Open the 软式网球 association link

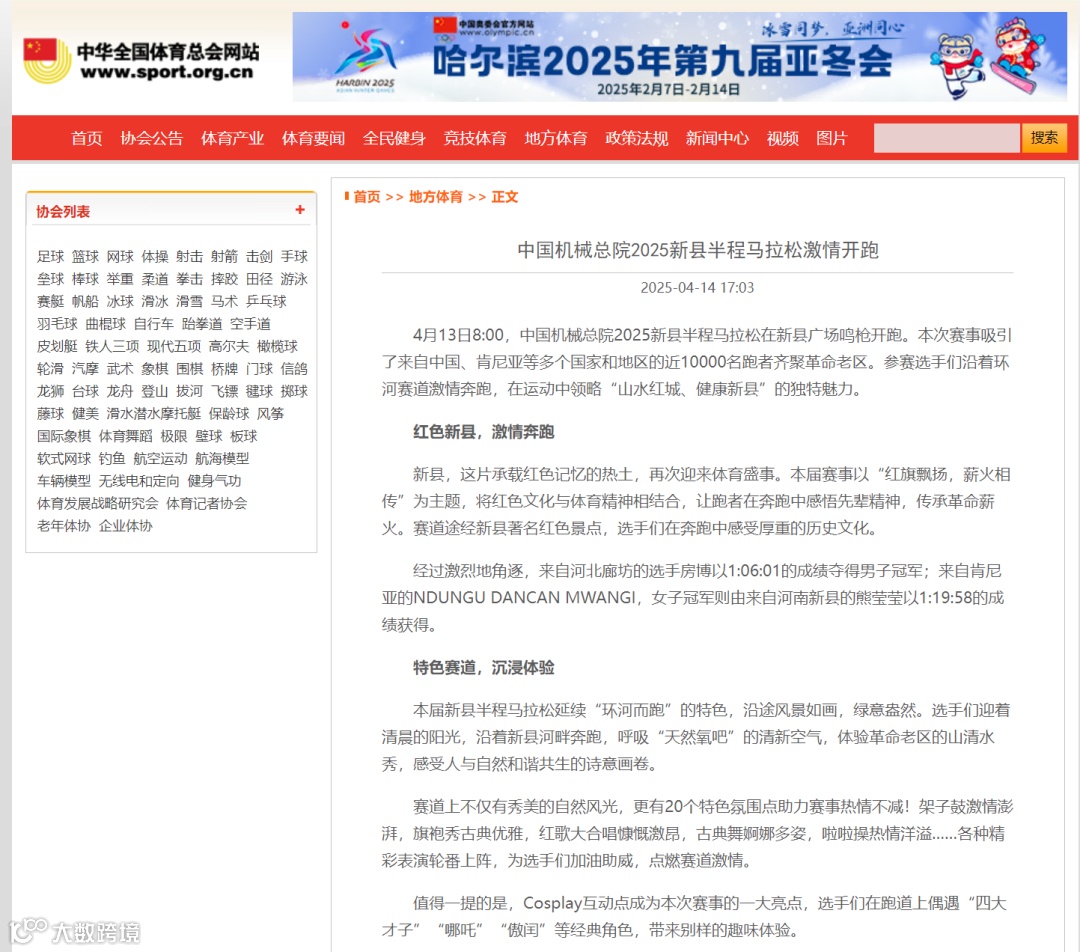click(x=64, y=459)
